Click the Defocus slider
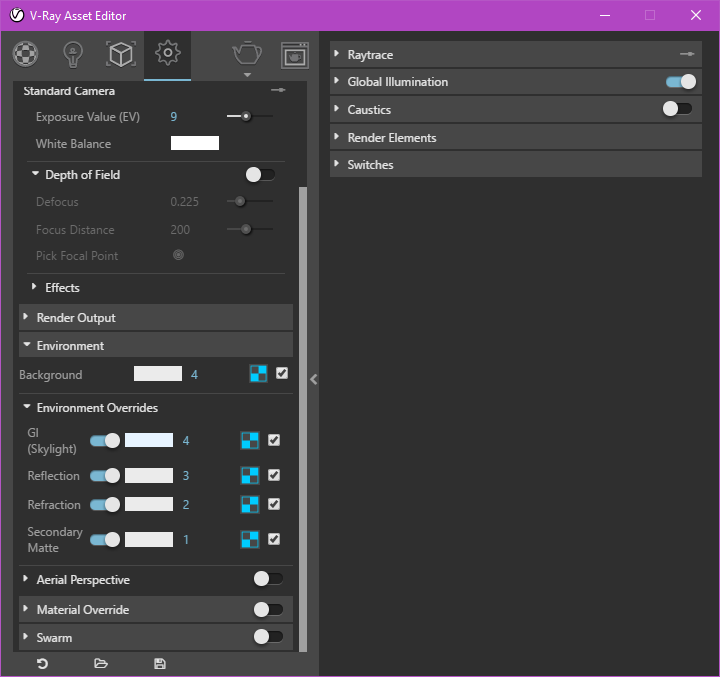The height and width of the screenshot is (677, 720). coord(250,201)
